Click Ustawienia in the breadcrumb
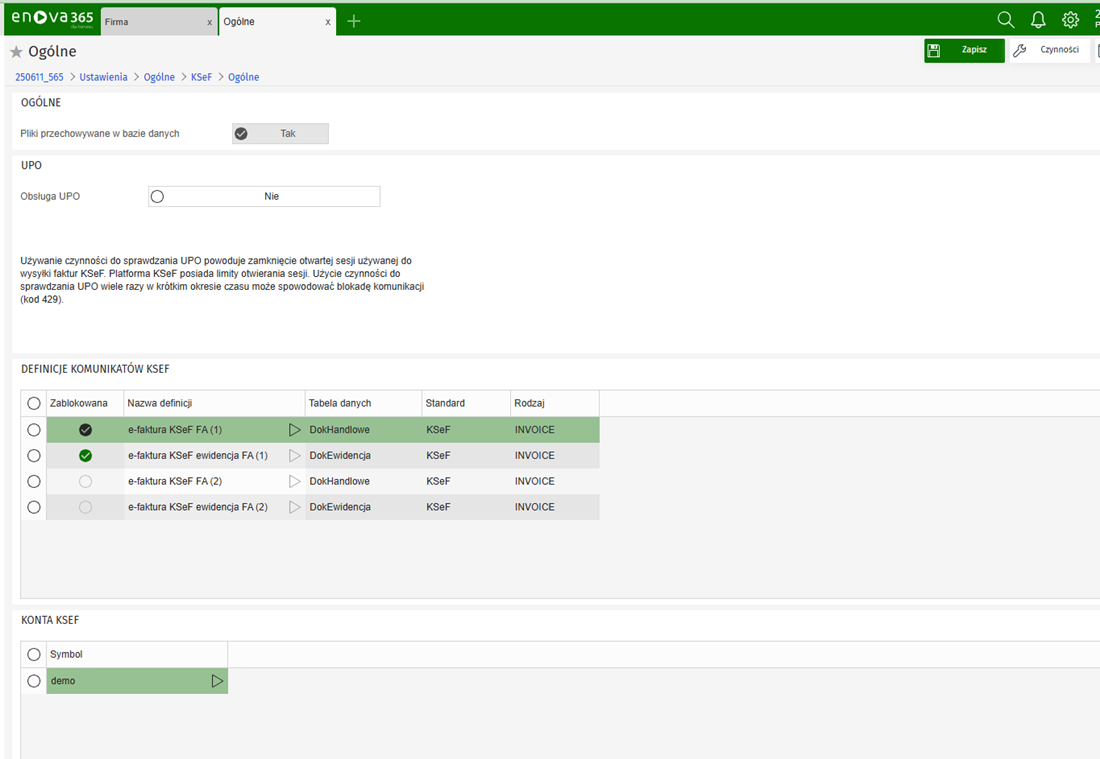This screenshot has height=759, width=1100. pos(104,77)
